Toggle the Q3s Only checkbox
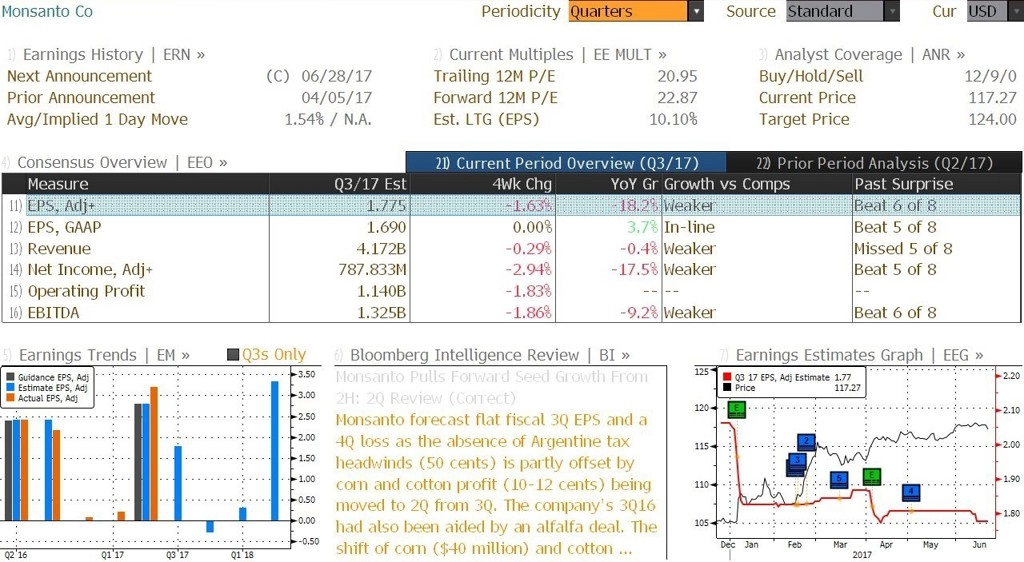Image resolution: width=1024 pixels, height=562 pixels. click(233, 354)
